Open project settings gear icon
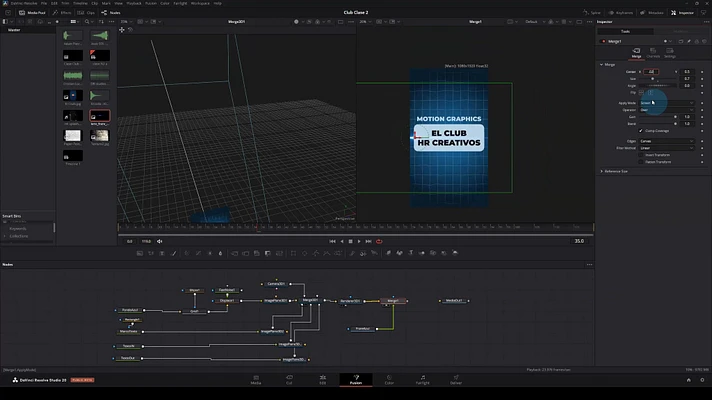This screenshot has height=400, width=712. (x=702, y=380)
